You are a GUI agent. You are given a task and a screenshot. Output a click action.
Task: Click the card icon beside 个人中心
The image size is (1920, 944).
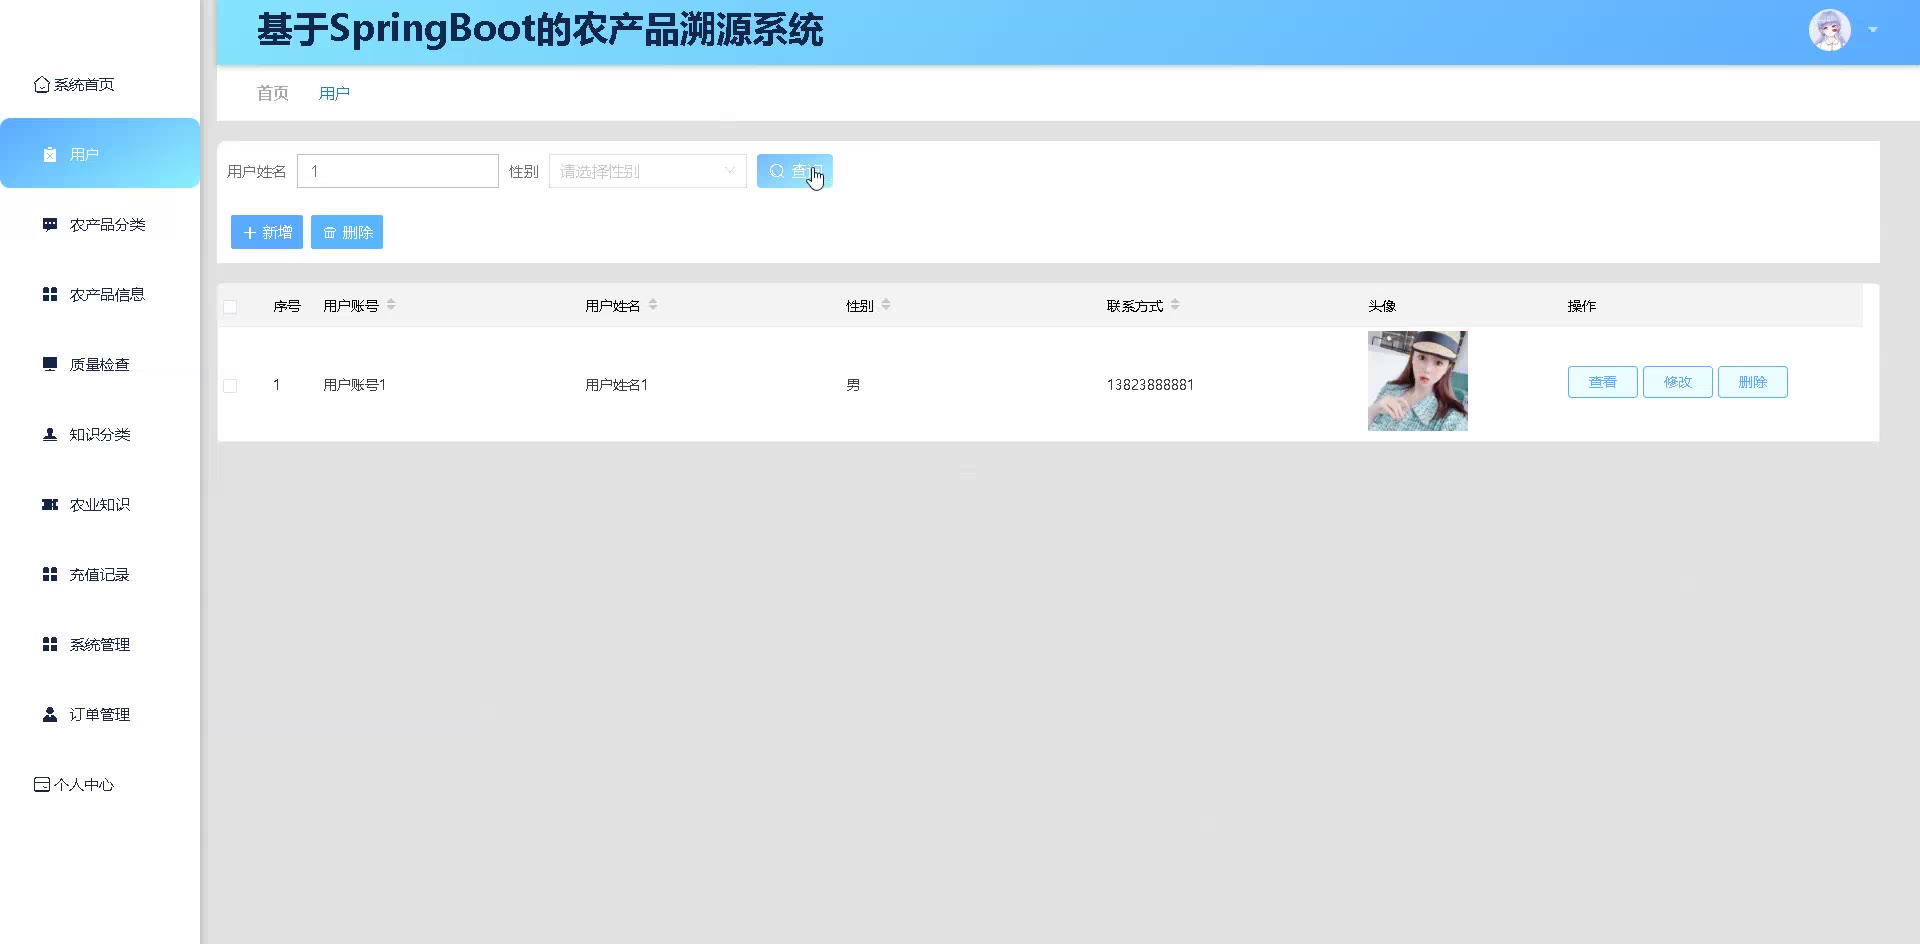tap(42, 785)
